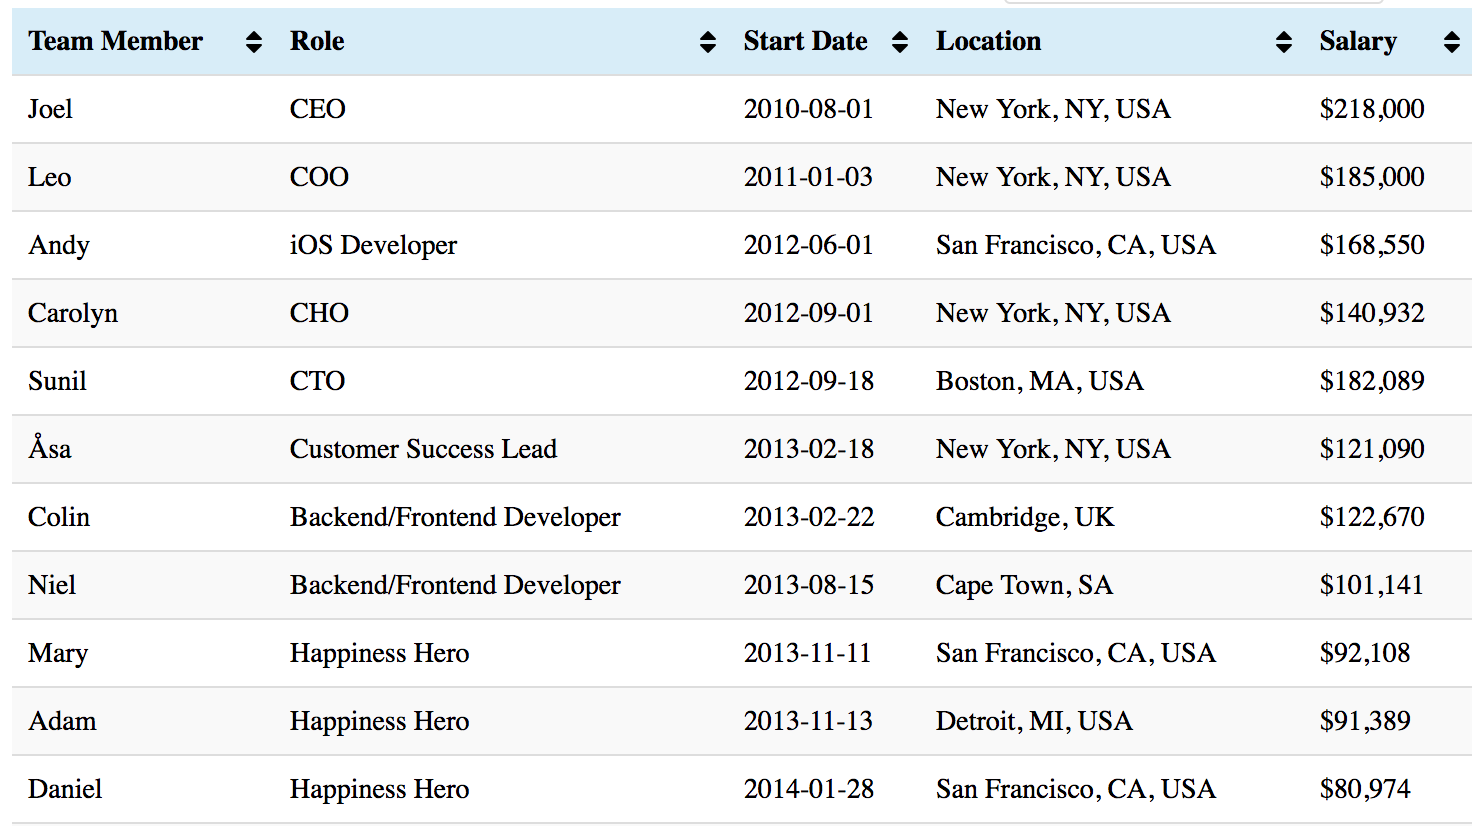Click the Salary column sort arrows icon
The height and width of the screenshot is (826, 1482).
click(x=1452, y=41)
